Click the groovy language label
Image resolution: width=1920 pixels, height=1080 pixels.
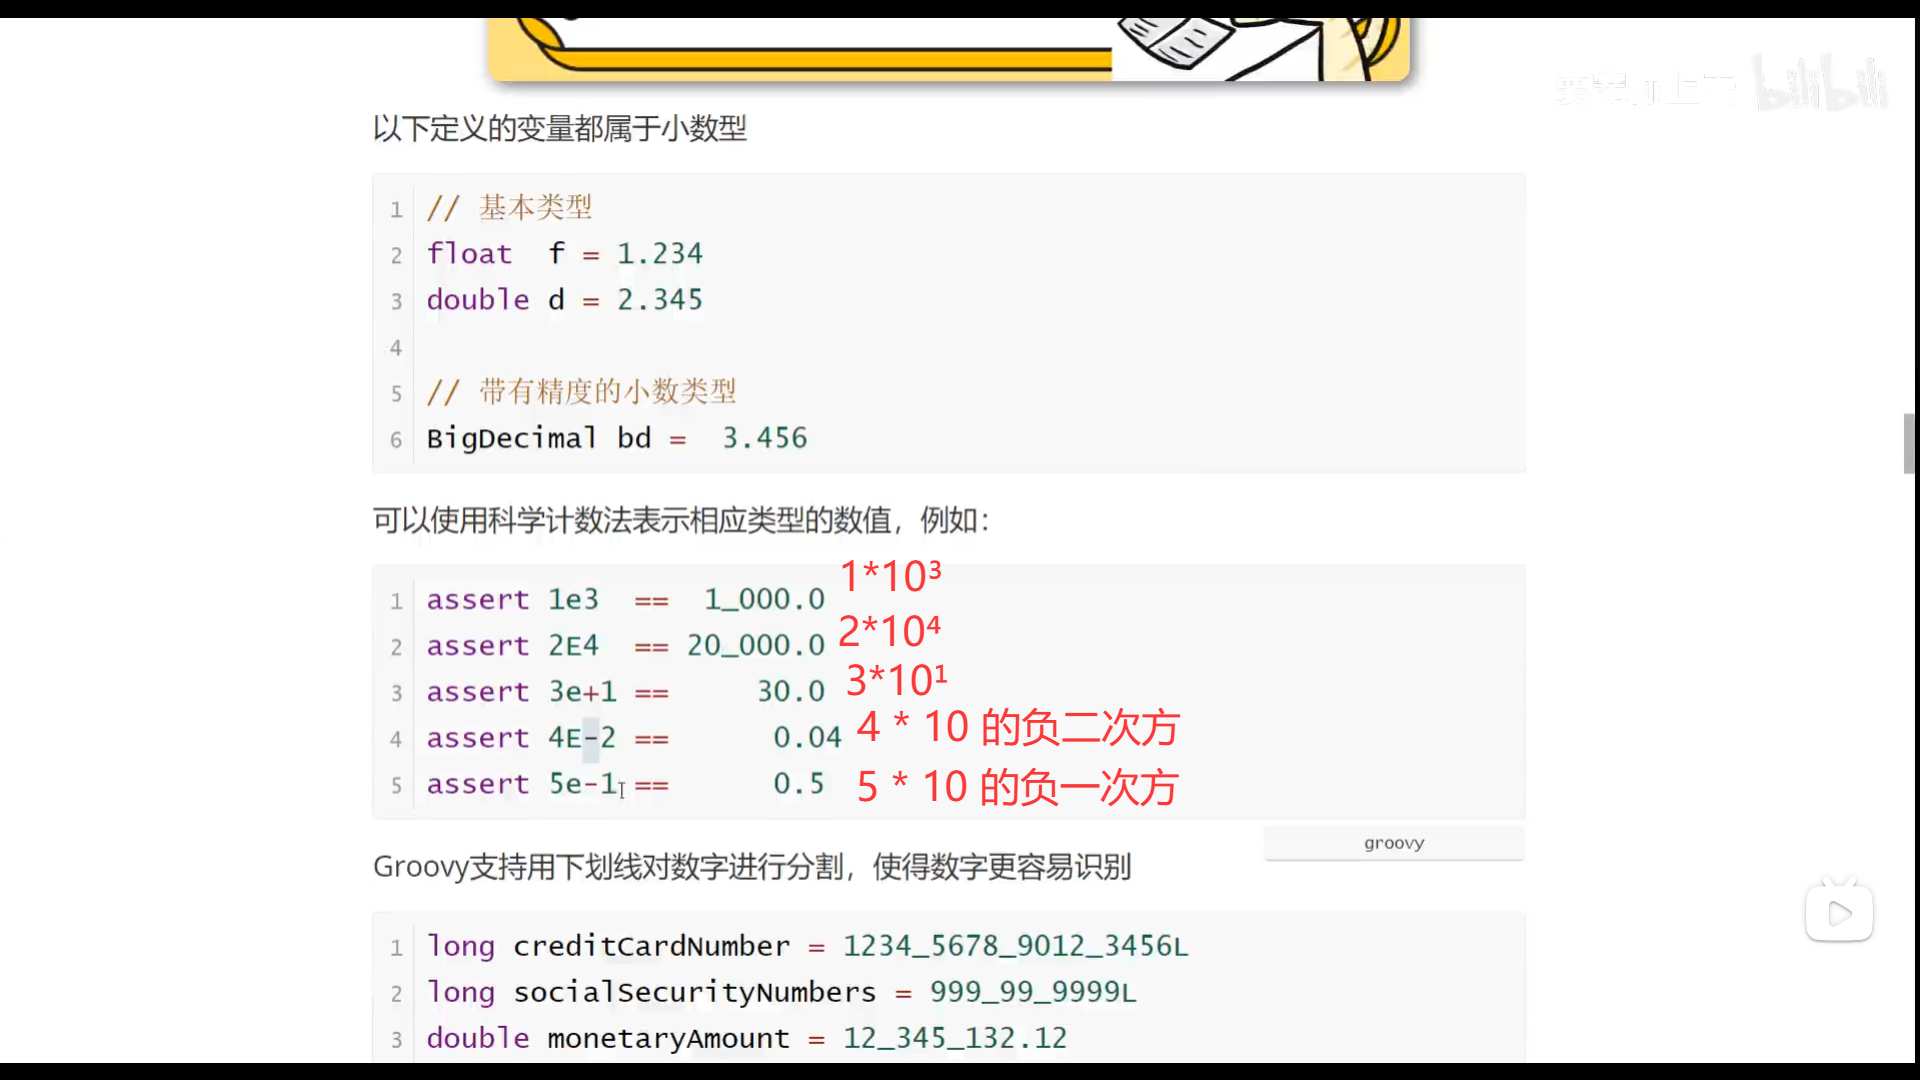point(1394,843)
